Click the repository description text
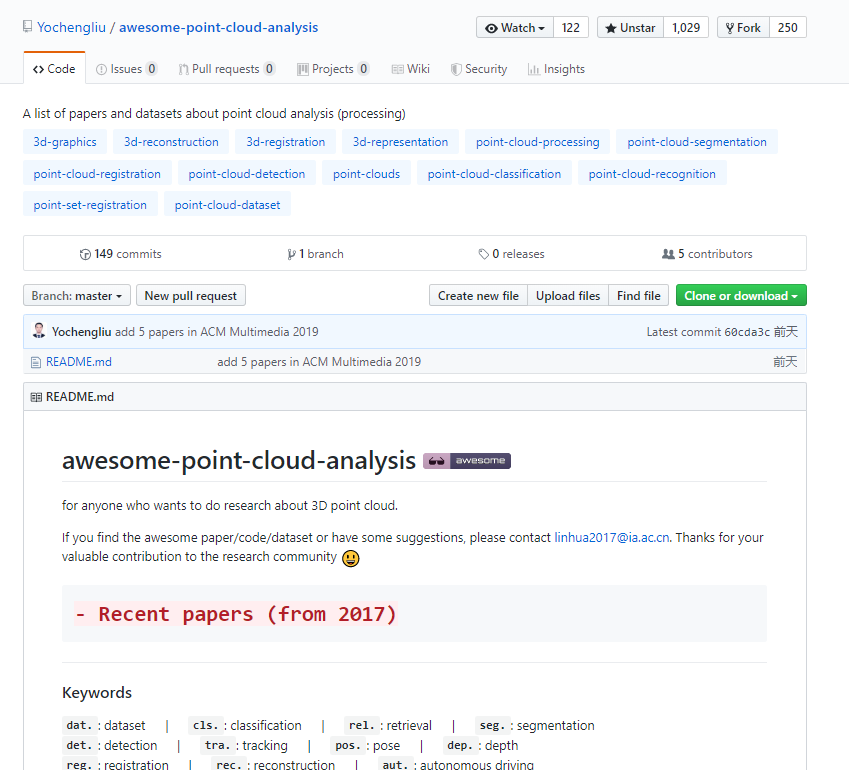The height and width of the screenshot is (770, 849). coord(214,114)
